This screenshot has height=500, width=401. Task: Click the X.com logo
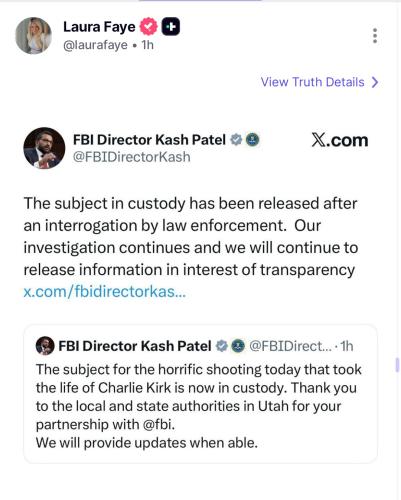point(340,140)
